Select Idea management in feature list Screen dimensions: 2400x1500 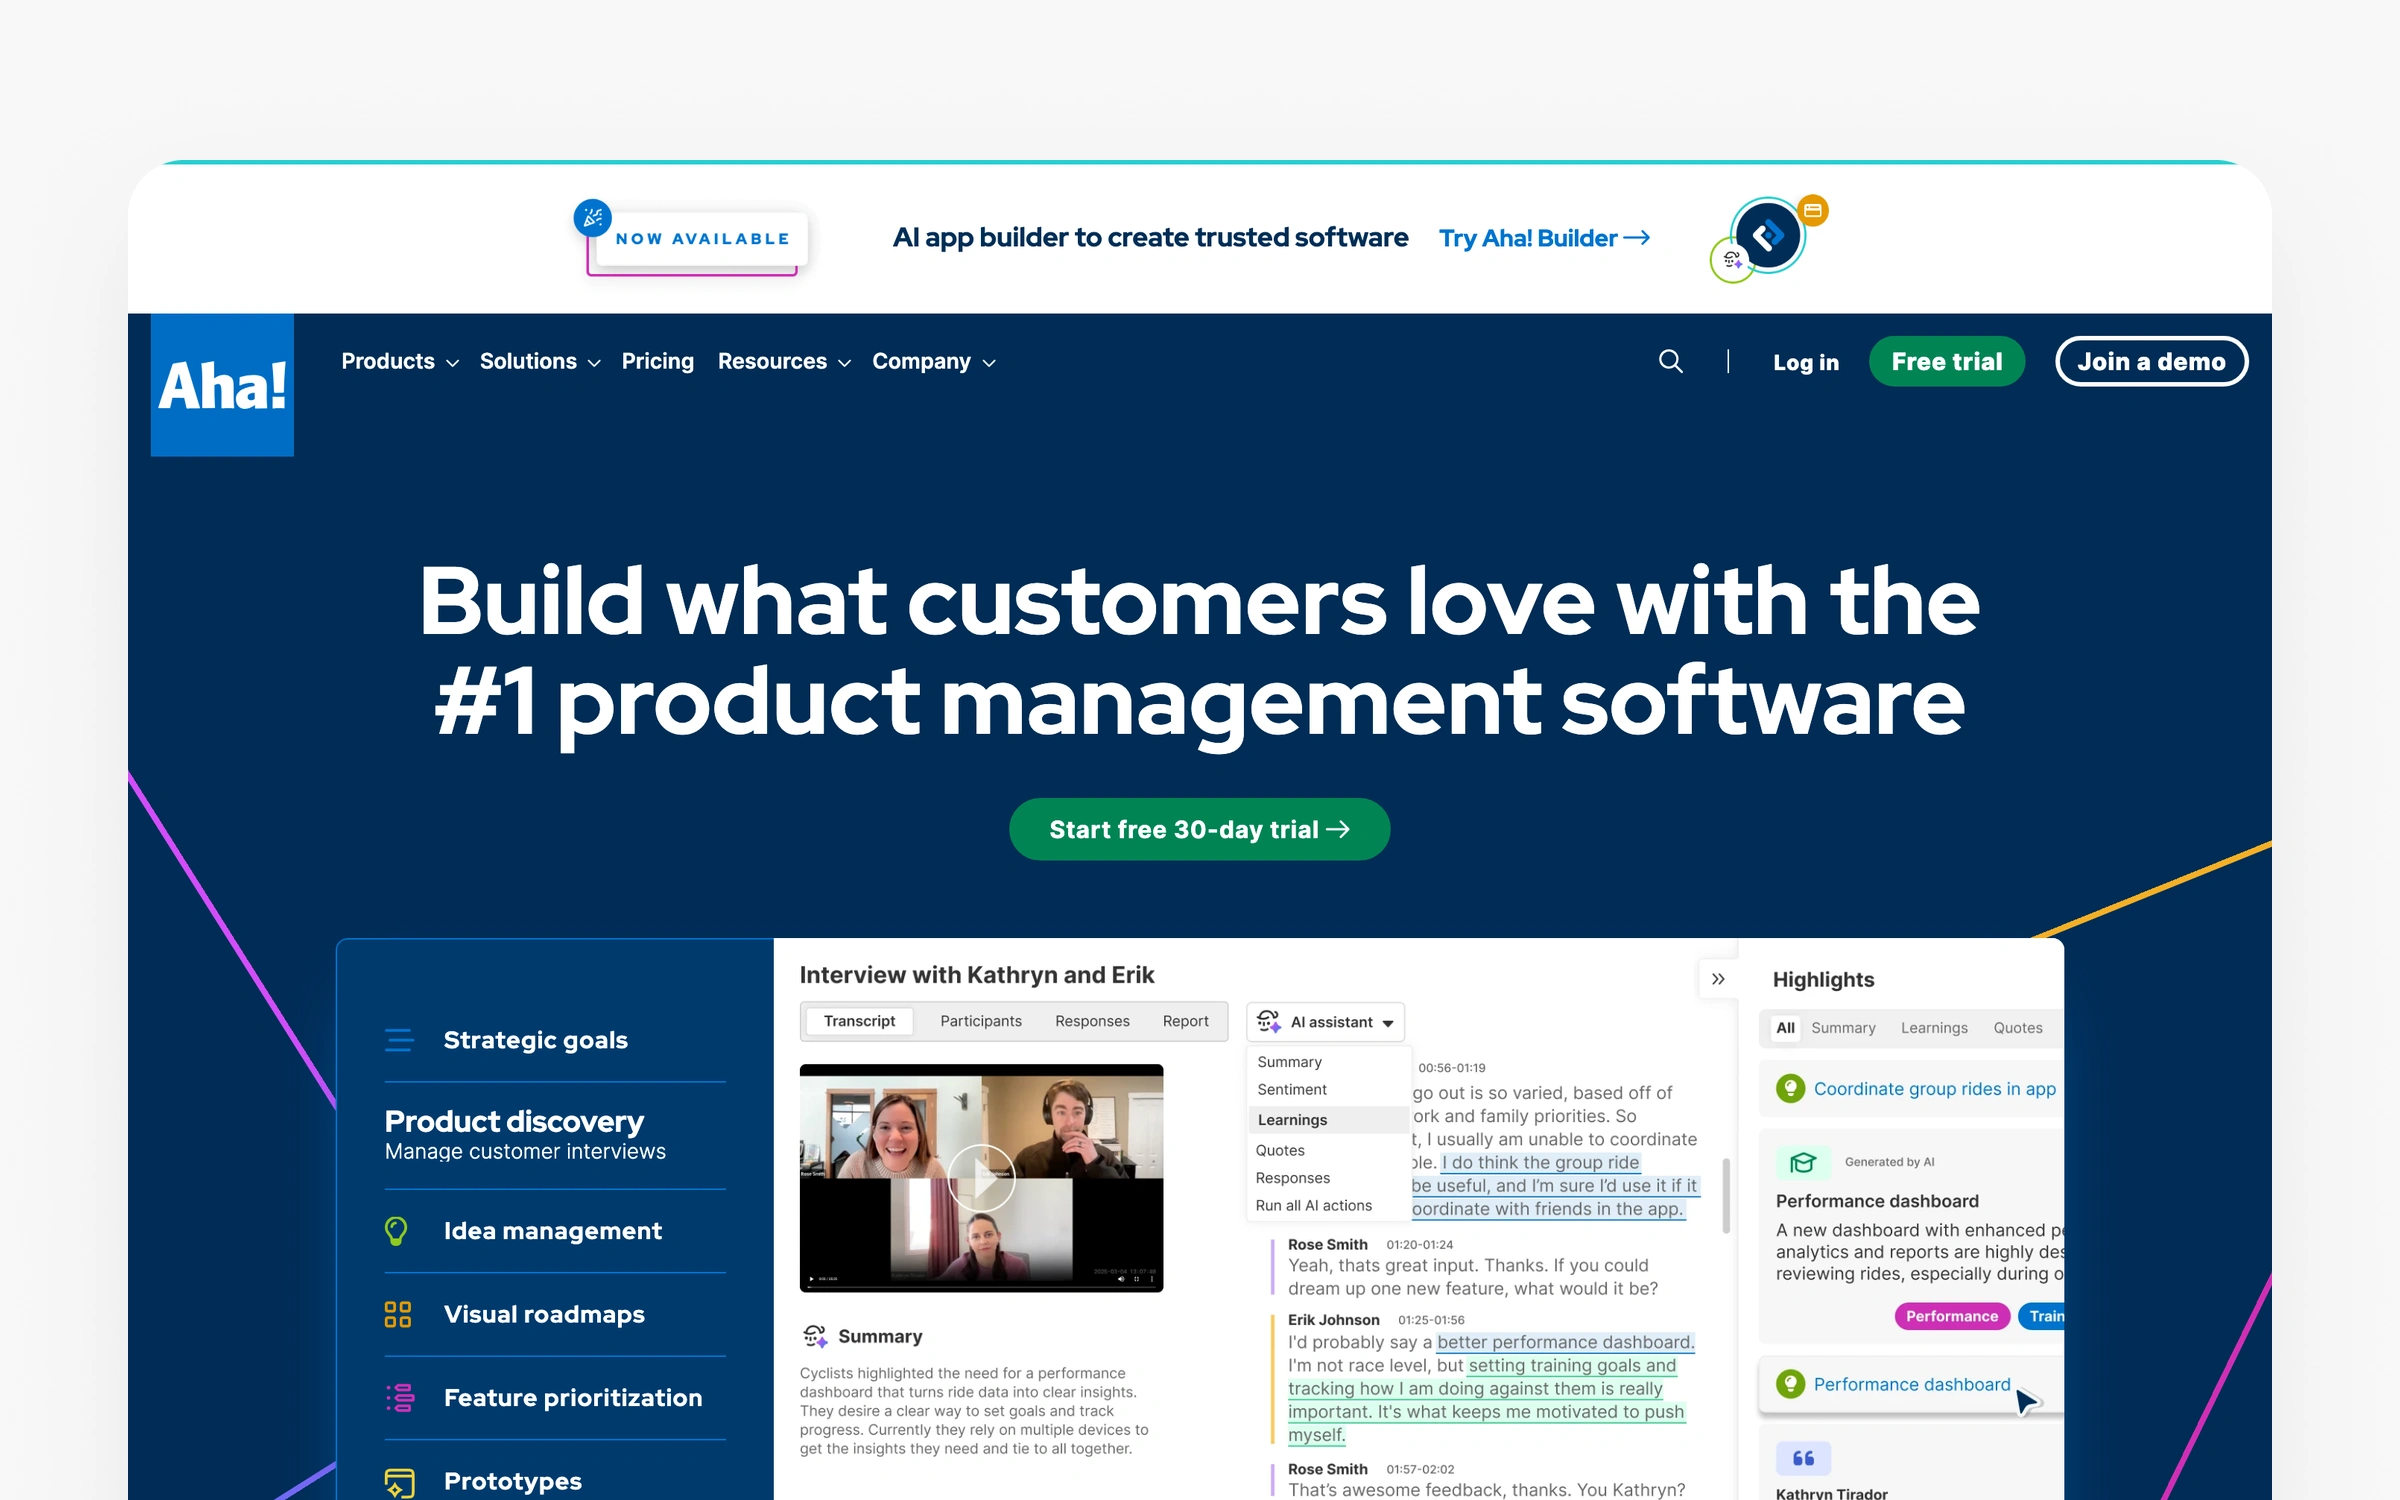tap(555, 1231)
